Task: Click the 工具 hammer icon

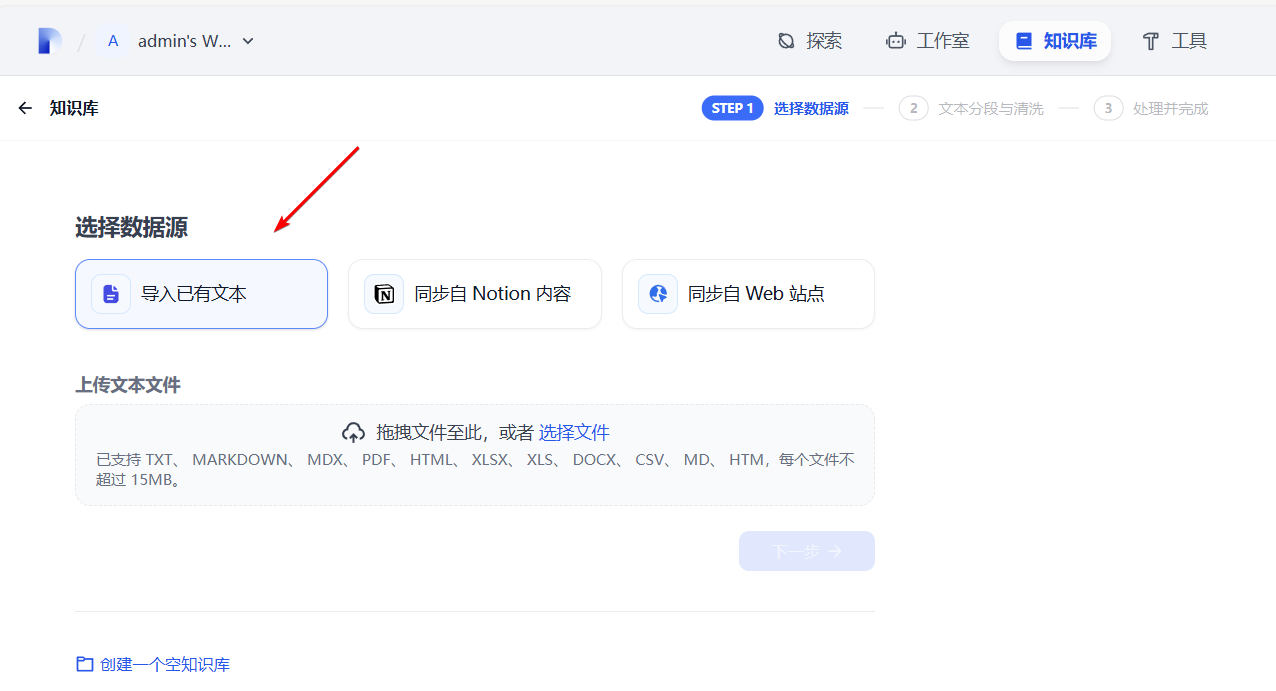Action: pos(1151,41)
